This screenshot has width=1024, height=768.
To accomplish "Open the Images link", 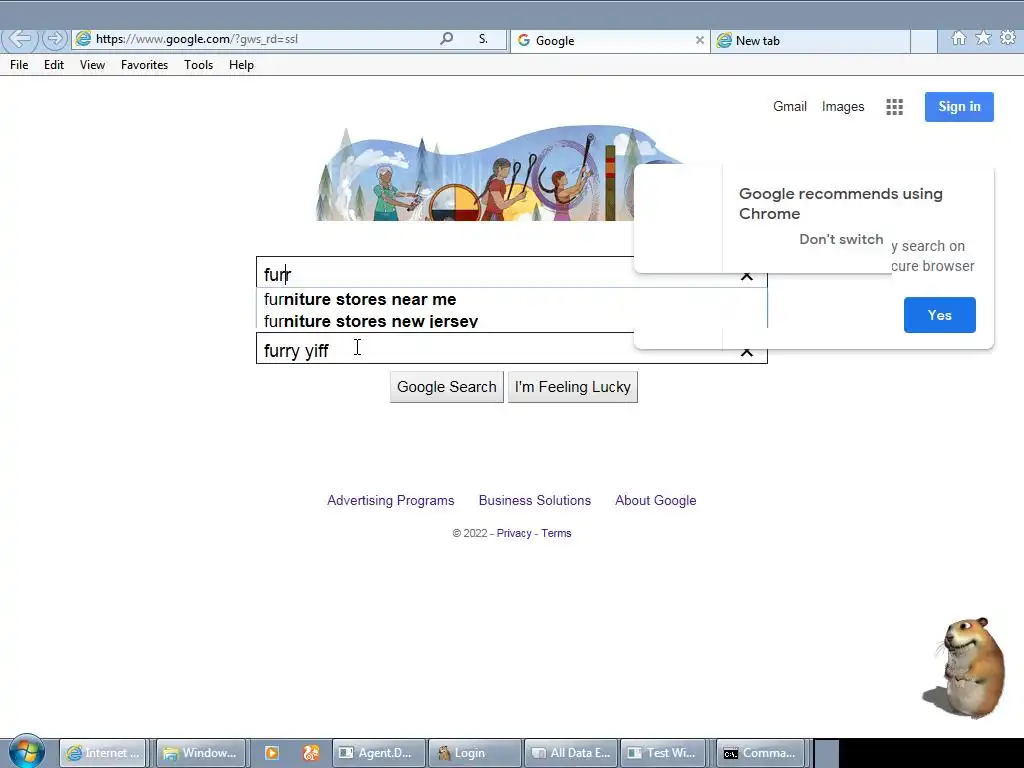I will click(x=842, y=106).
